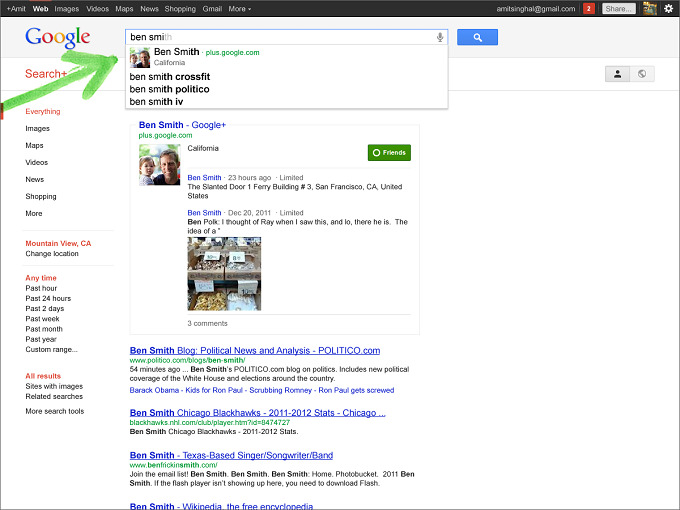Filter results by Past year
Screen dimensions: 680x510
pos(41,339)
